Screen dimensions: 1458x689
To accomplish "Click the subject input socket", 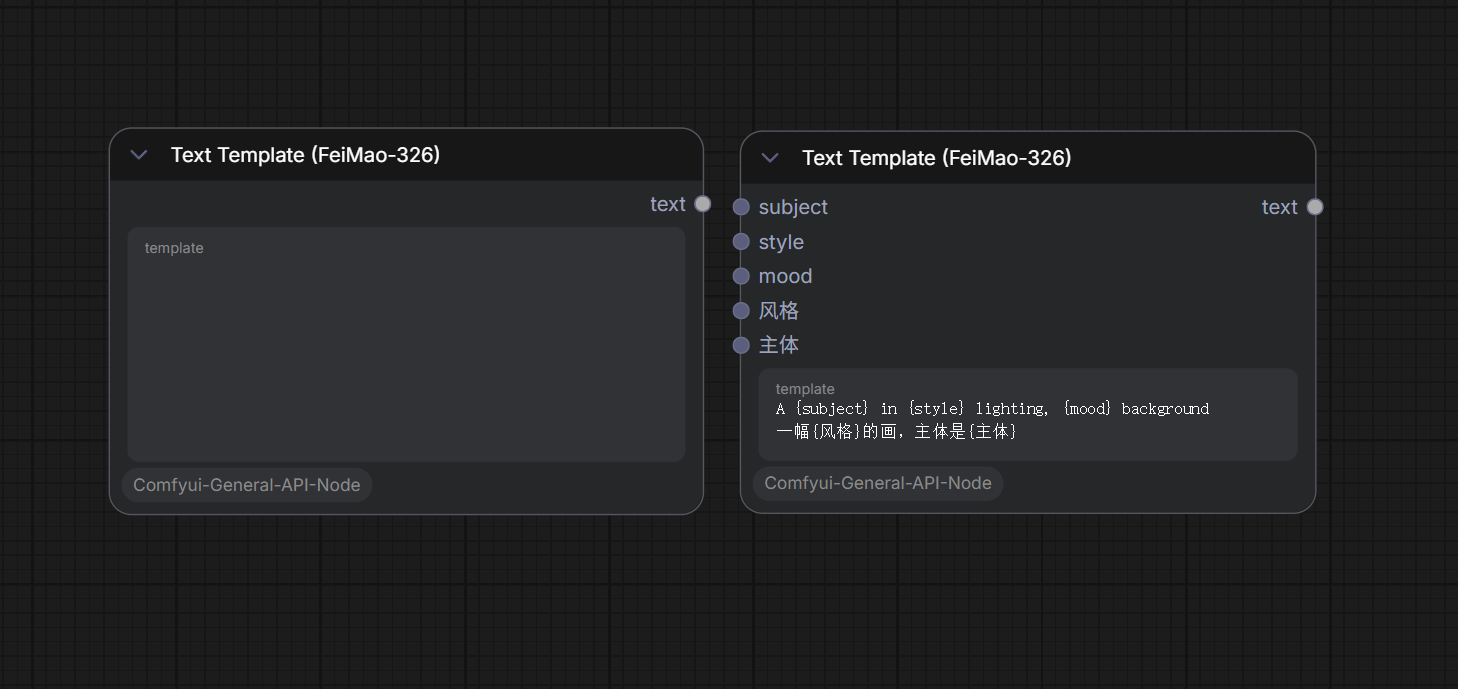I will point(741,207).
